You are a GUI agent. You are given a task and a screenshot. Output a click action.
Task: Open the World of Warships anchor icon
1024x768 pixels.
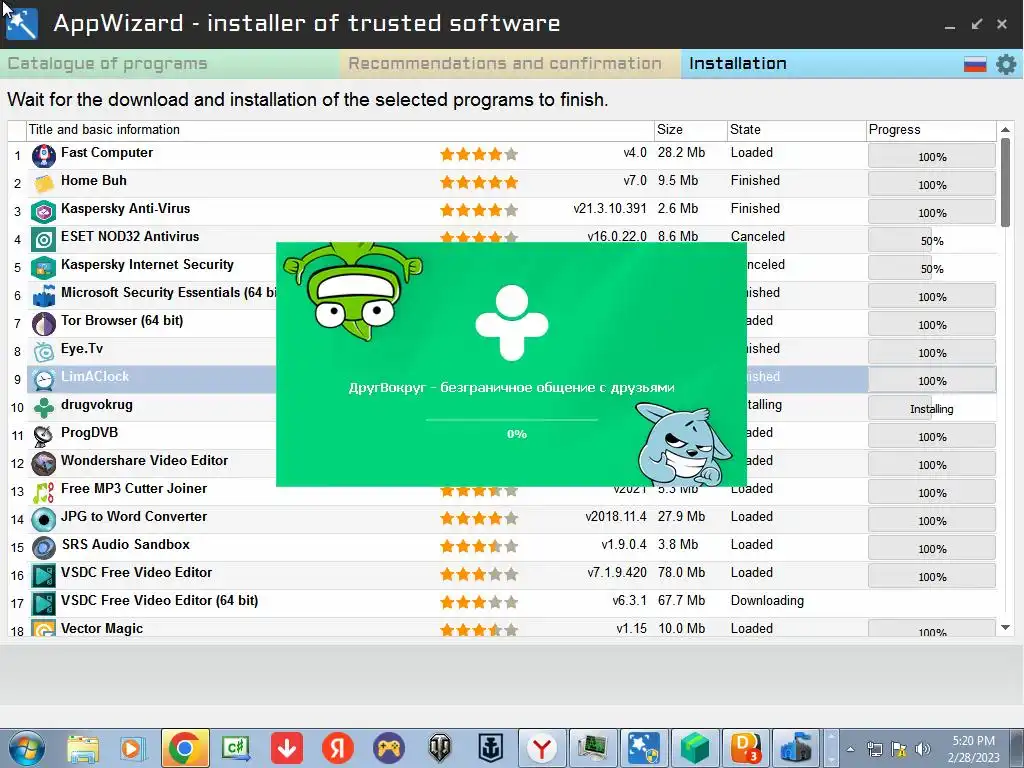tap(490, 748)
